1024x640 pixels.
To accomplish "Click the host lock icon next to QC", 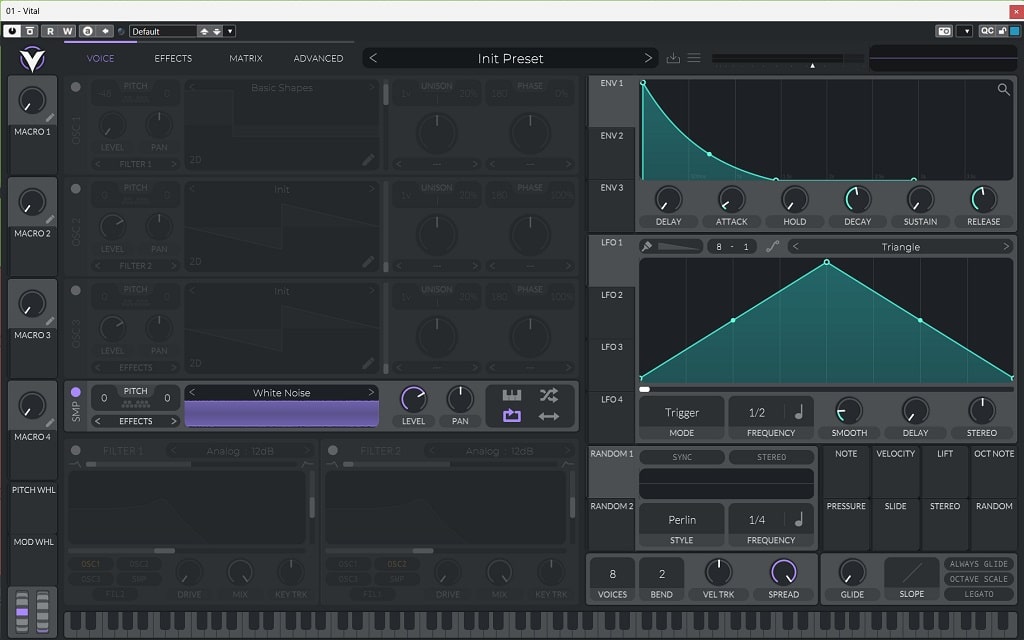I will tap(1002, 31).
